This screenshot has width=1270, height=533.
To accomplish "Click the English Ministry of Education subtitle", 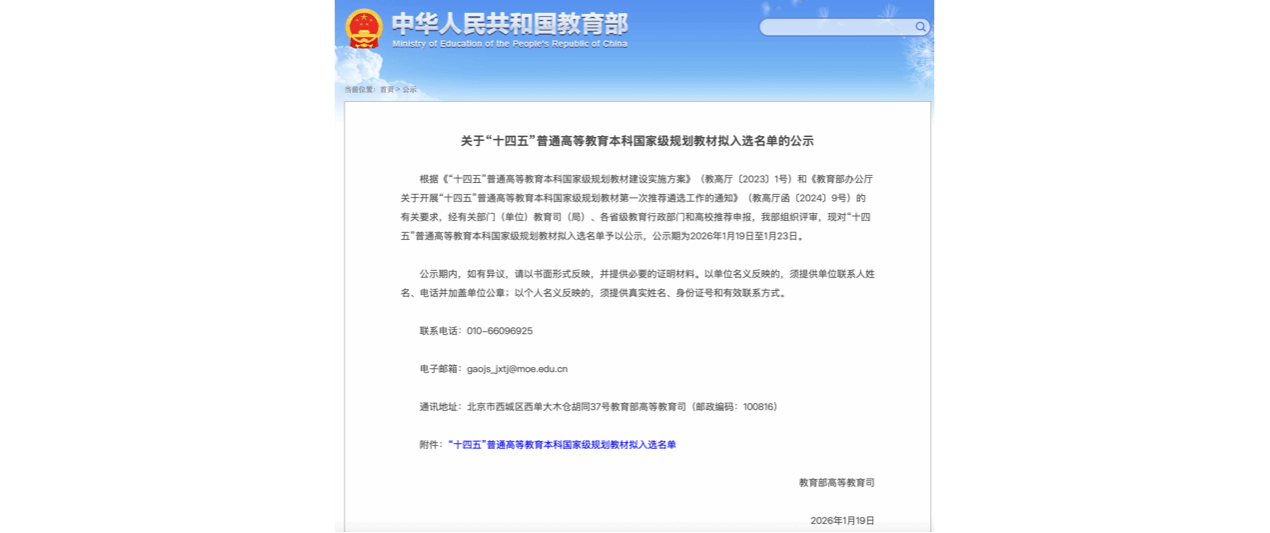I will pyautogui.click(x=509, y=44).
